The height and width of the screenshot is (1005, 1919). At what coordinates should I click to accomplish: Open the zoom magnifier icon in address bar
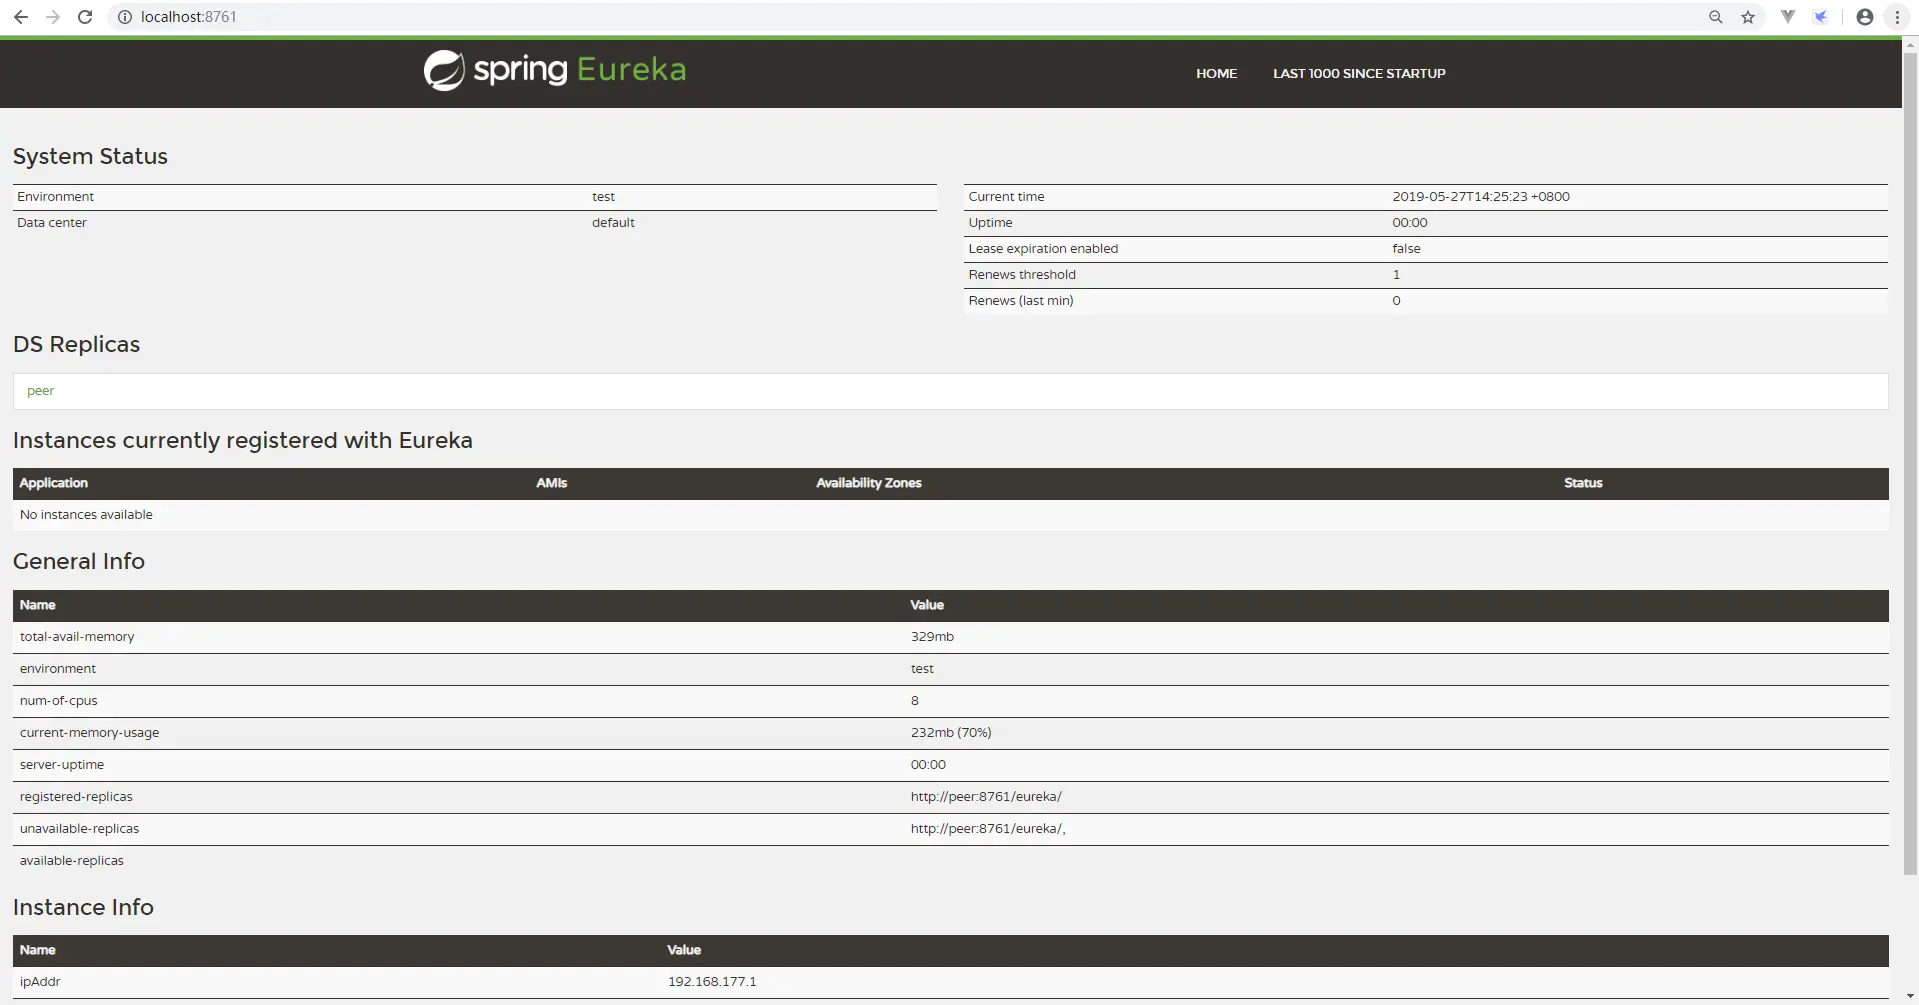coord(1716,17)
